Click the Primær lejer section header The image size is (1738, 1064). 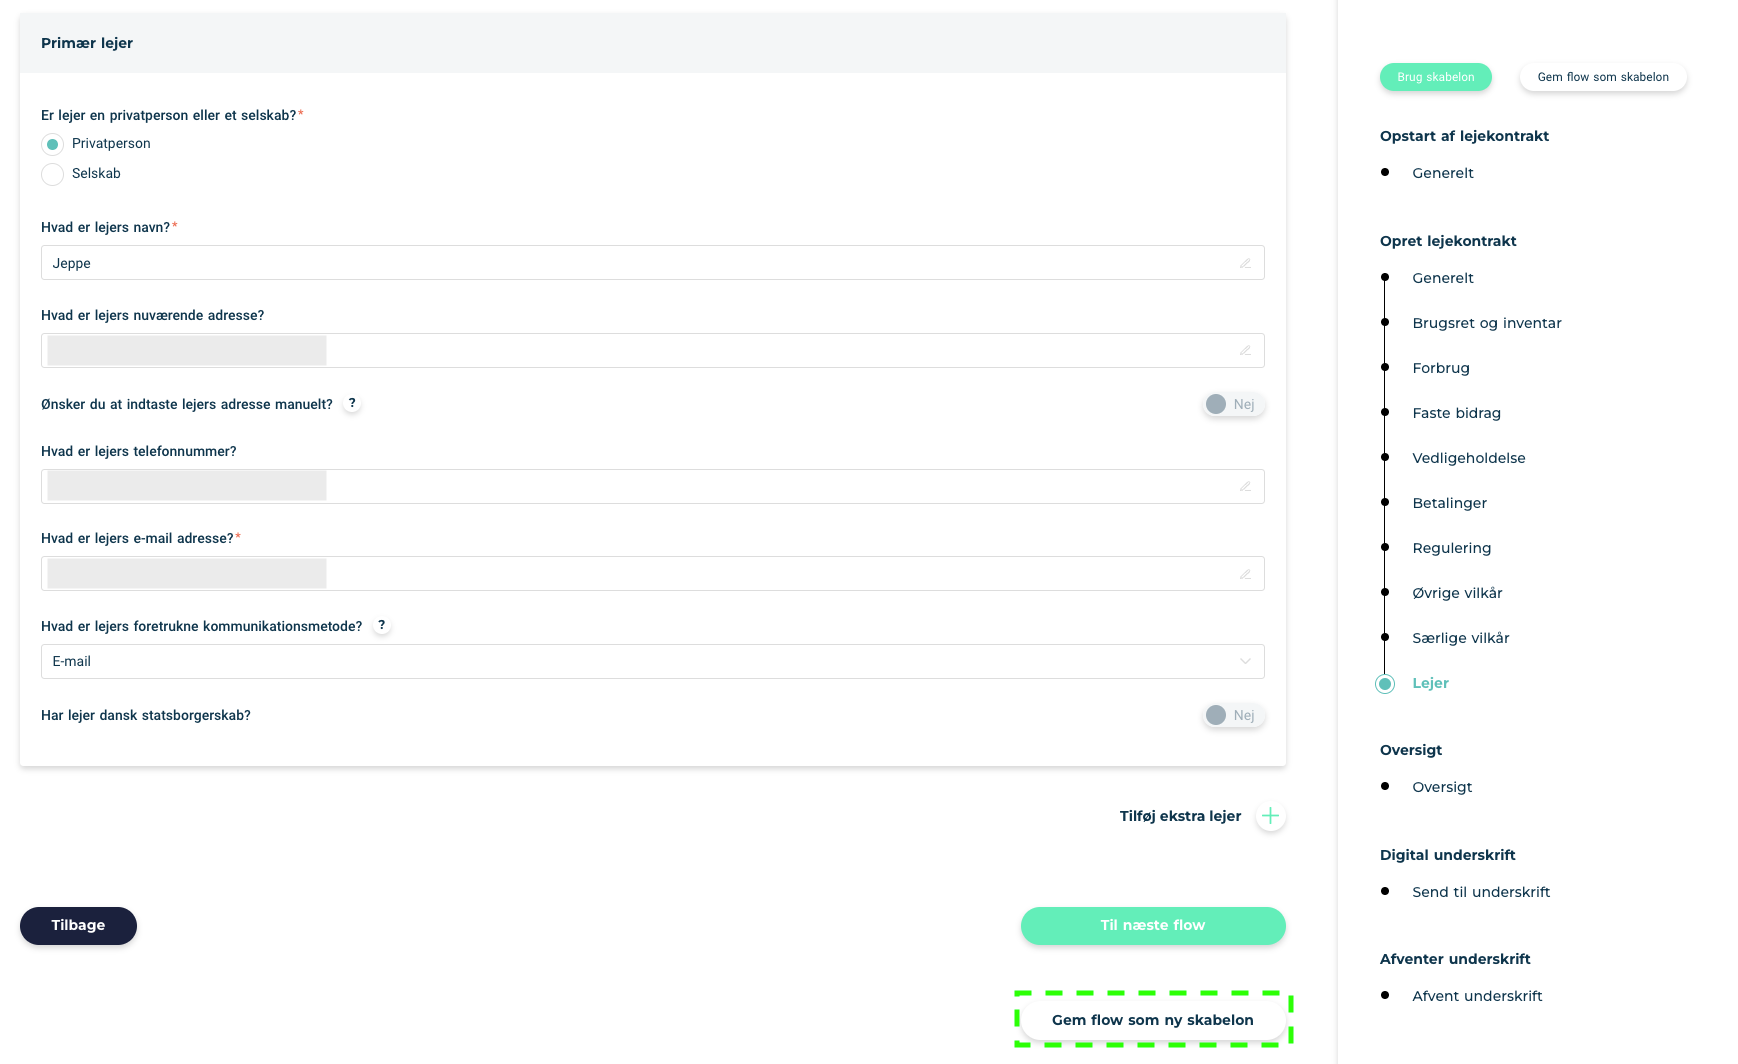(x=652, y=43)
